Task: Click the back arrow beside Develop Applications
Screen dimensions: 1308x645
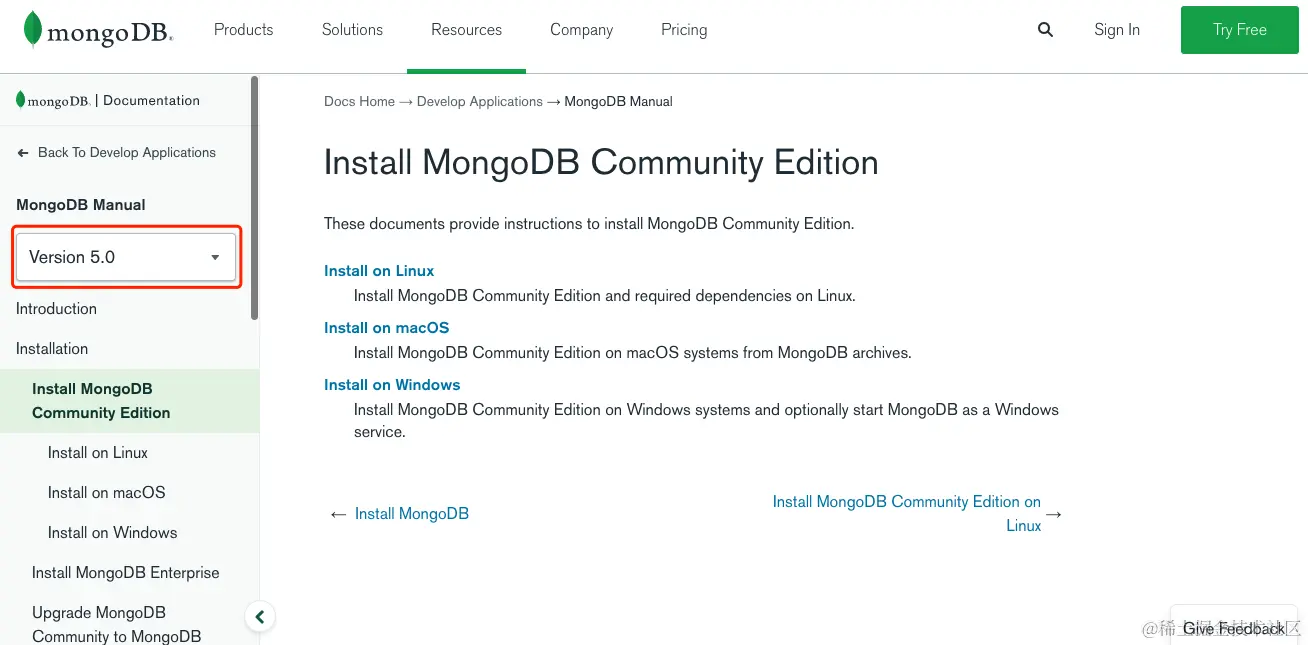Action: (23, 153)
